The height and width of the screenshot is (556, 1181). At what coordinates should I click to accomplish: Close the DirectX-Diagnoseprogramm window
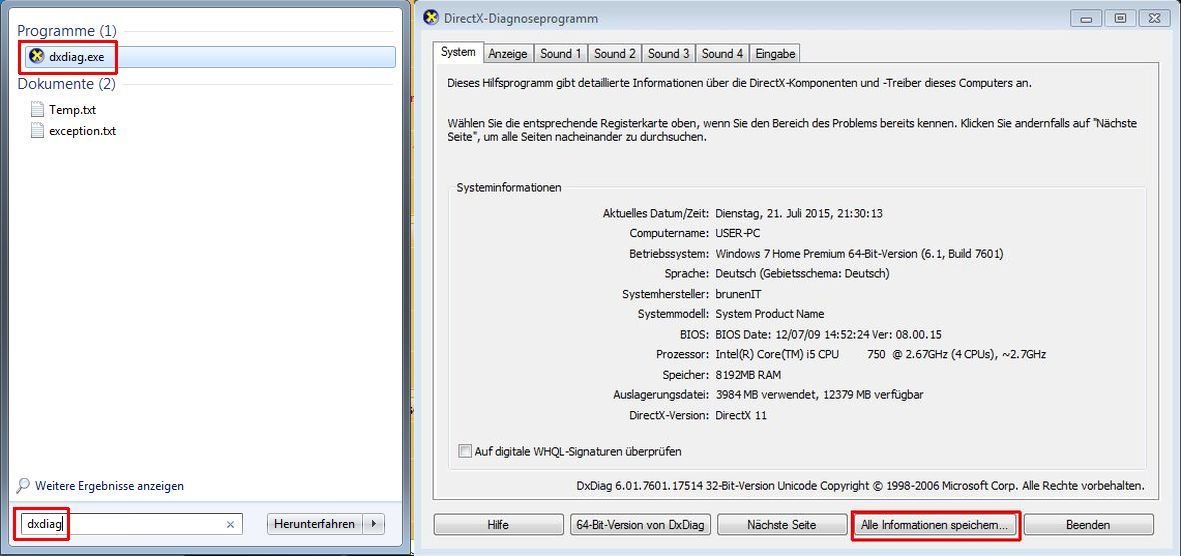pos(1155,18)
